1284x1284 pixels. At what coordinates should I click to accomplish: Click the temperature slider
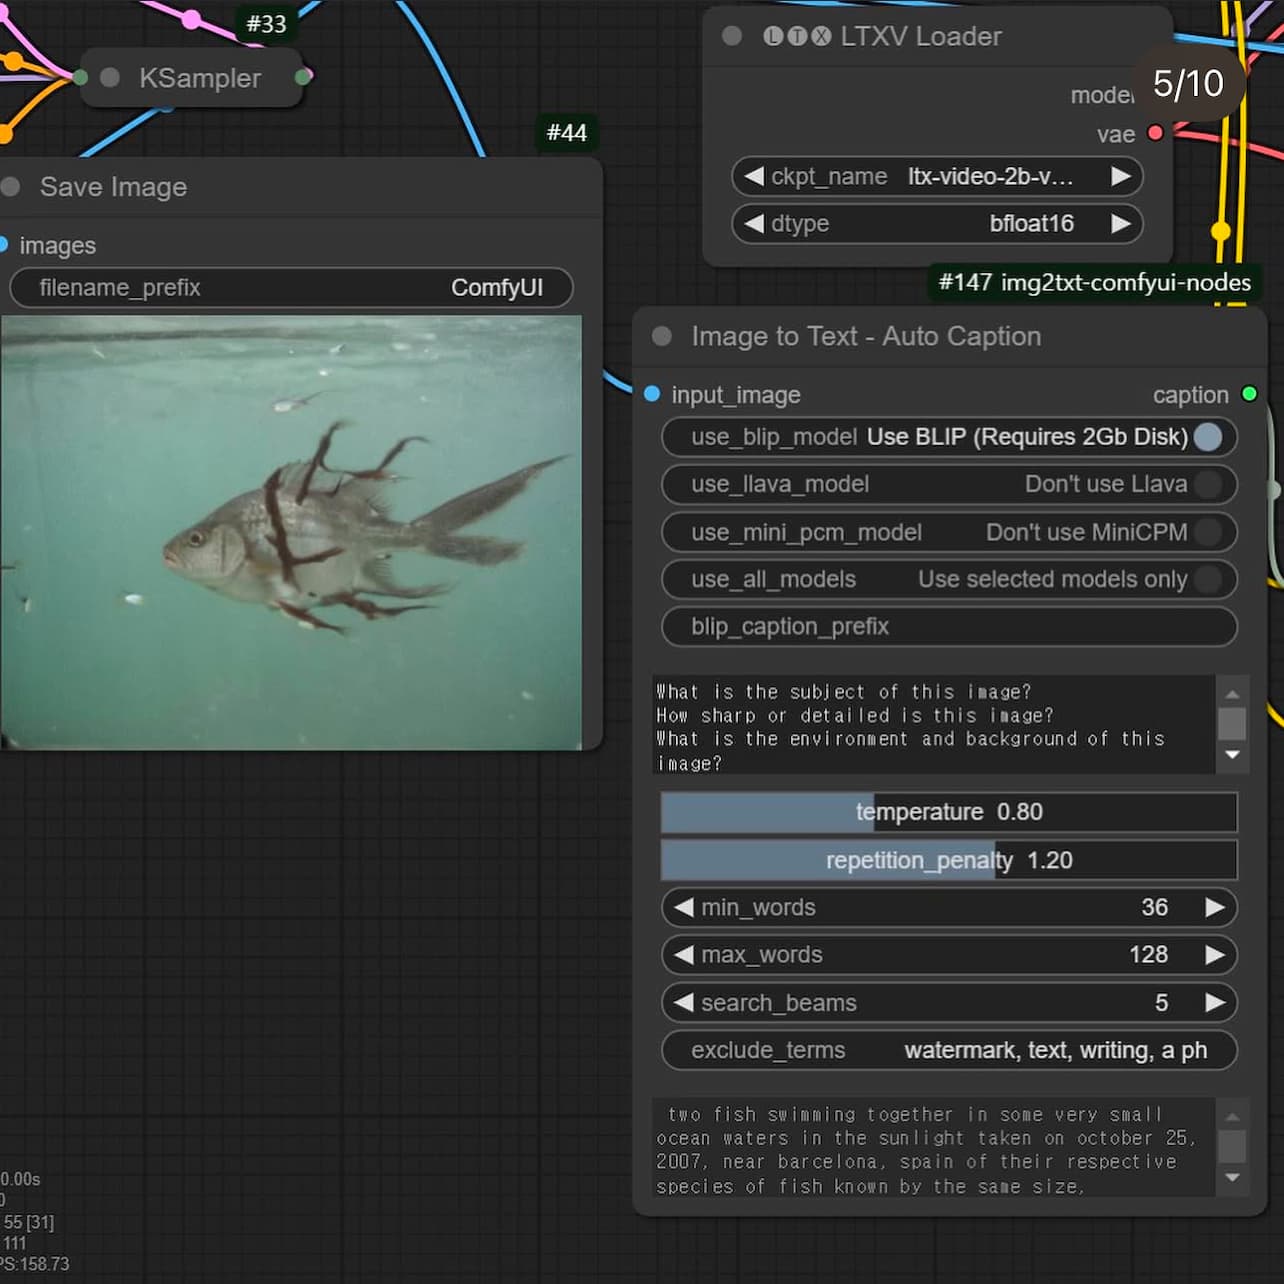pos(948,812)
